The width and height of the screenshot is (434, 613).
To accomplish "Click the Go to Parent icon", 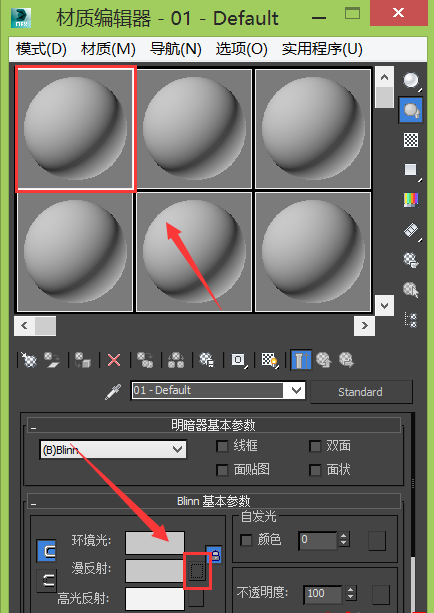I will (324, 360).
